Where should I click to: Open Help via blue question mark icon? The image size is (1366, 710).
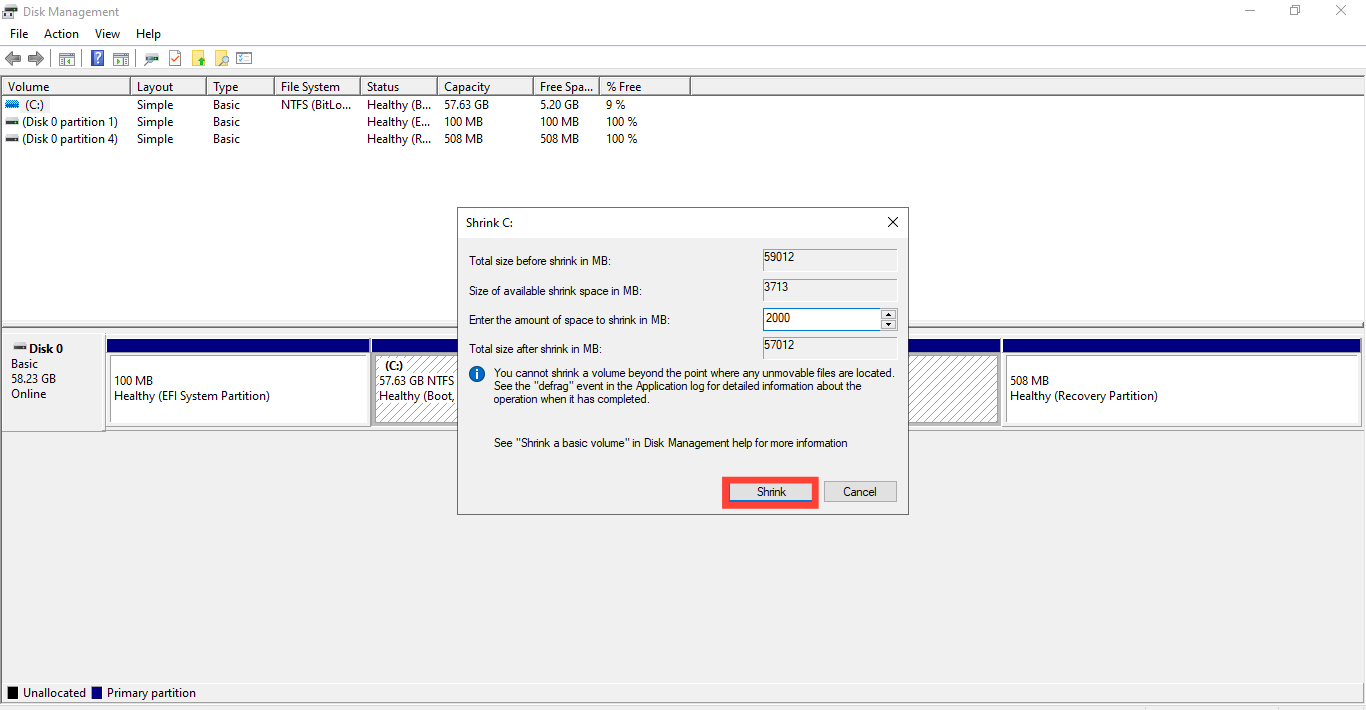point(98,59)
